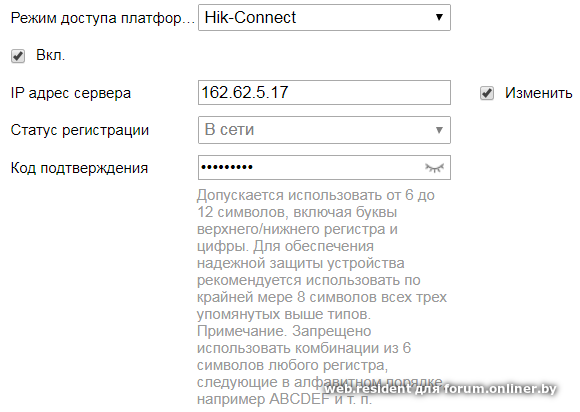Click the forum.onliner.by watermark text
Image resolution: width=580 pixels, height=412 pixels.
point(500,389)
